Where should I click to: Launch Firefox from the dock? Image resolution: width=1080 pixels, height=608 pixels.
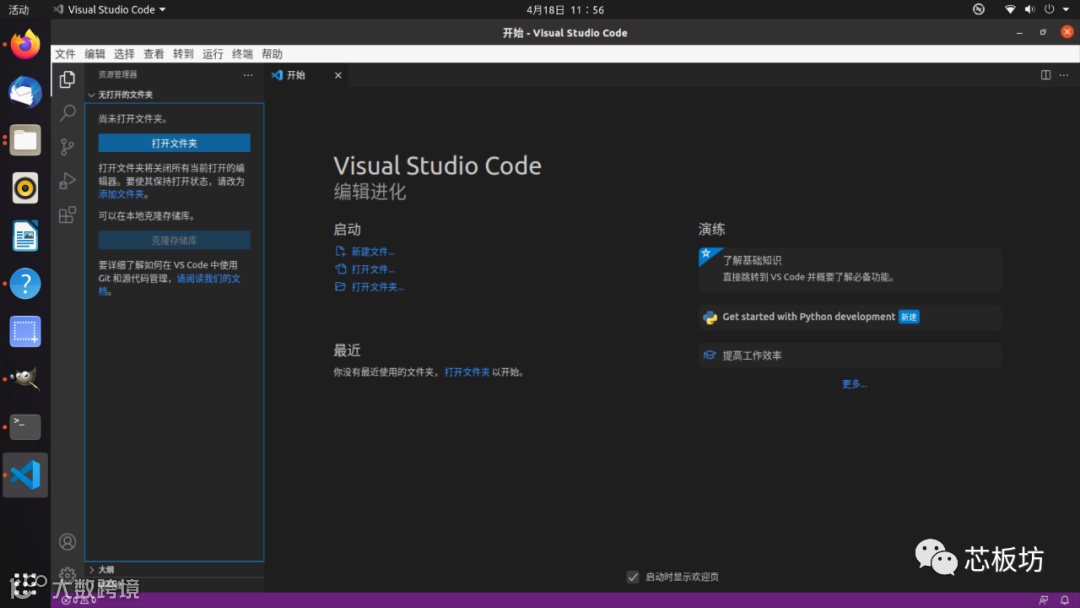(x=25, y=45)
